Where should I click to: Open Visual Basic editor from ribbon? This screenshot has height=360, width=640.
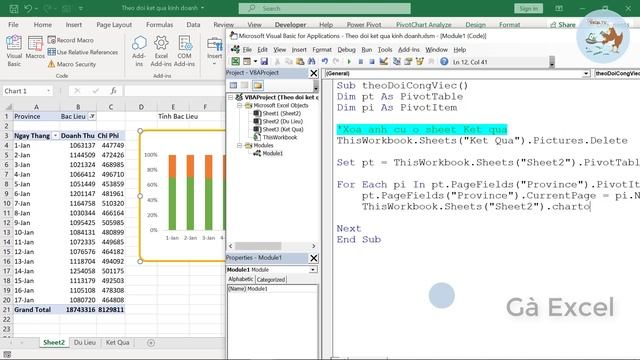[14, 51]
